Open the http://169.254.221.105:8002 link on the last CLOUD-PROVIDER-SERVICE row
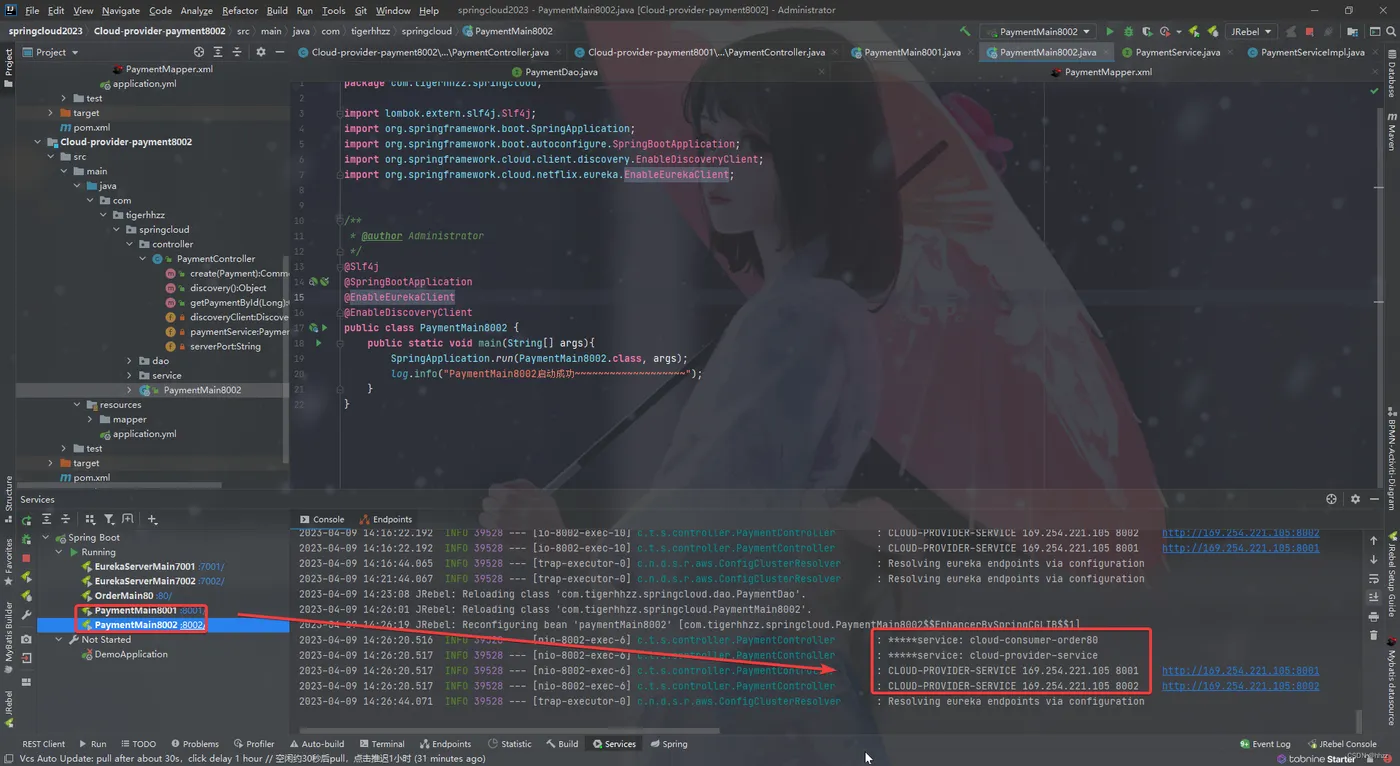1400x766 pixels. [x=1240, y=686]
